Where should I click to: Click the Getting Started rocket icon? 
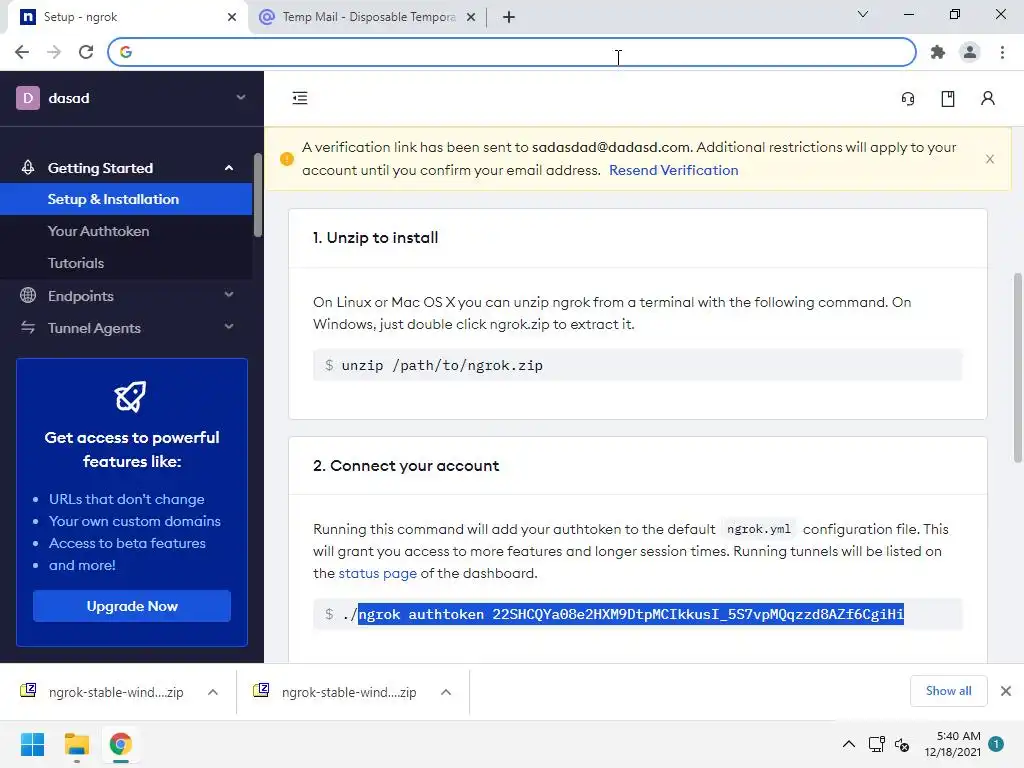28,168
